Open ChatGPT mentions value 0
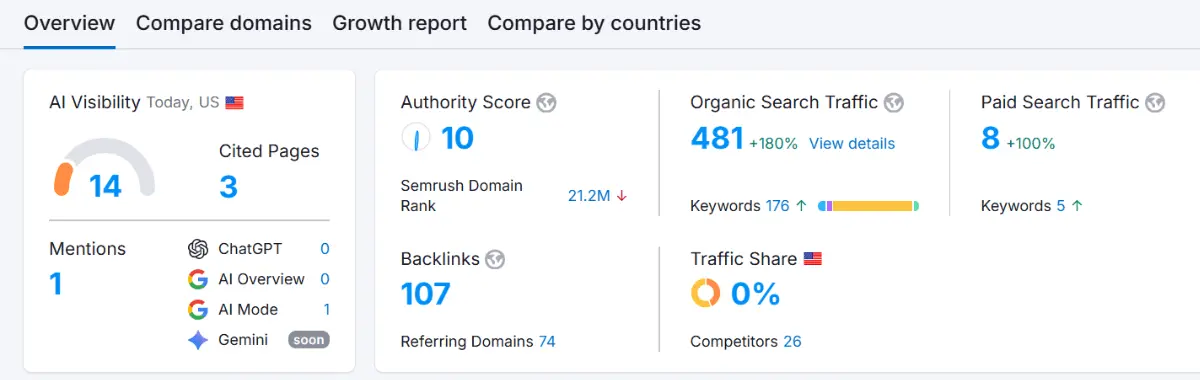The width and height of the screenshot is (1200, 380). [x=325, y=249]
